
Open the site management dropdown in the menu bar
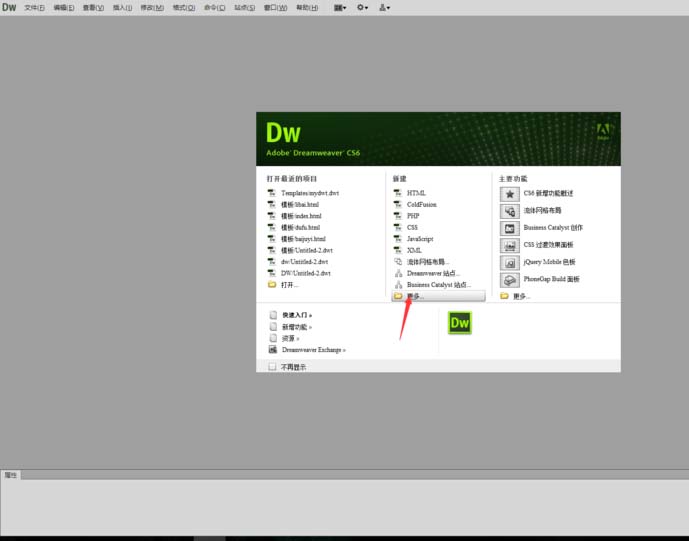[384, 7]
